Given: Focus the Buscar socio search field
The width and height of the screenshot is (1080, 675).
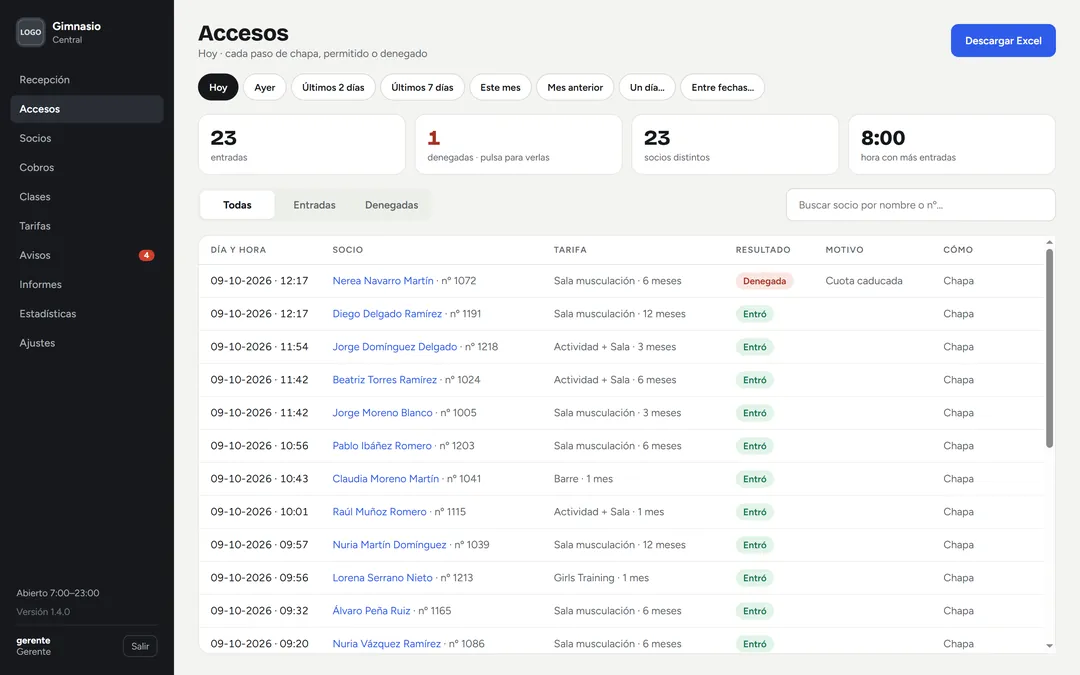Looking at the screenshot, I should pos(920,205).
